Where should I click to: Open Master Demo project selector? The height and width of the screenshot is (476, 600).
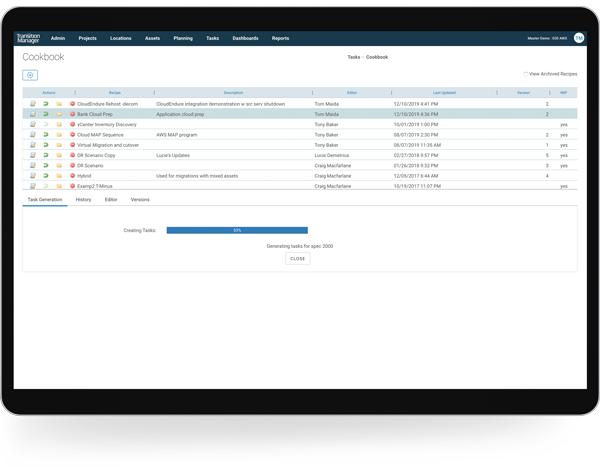click(x=546, y=38)
